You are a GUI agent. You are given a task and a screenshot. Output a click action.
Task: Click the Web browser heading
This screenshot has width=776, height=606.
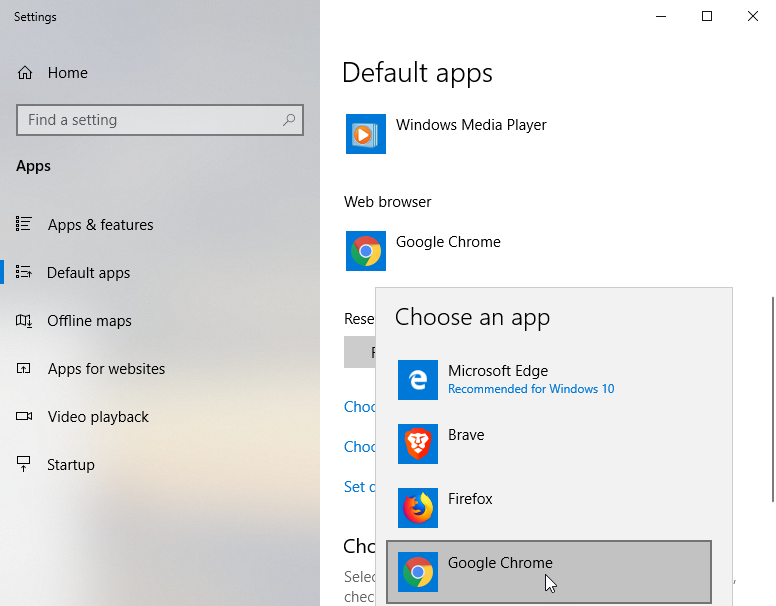[x=388, y=202]
